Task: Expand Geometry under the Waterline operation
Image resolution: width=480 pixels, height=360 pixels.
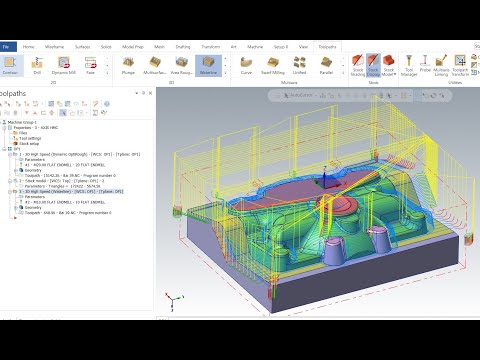Action: tap(16, 207)
